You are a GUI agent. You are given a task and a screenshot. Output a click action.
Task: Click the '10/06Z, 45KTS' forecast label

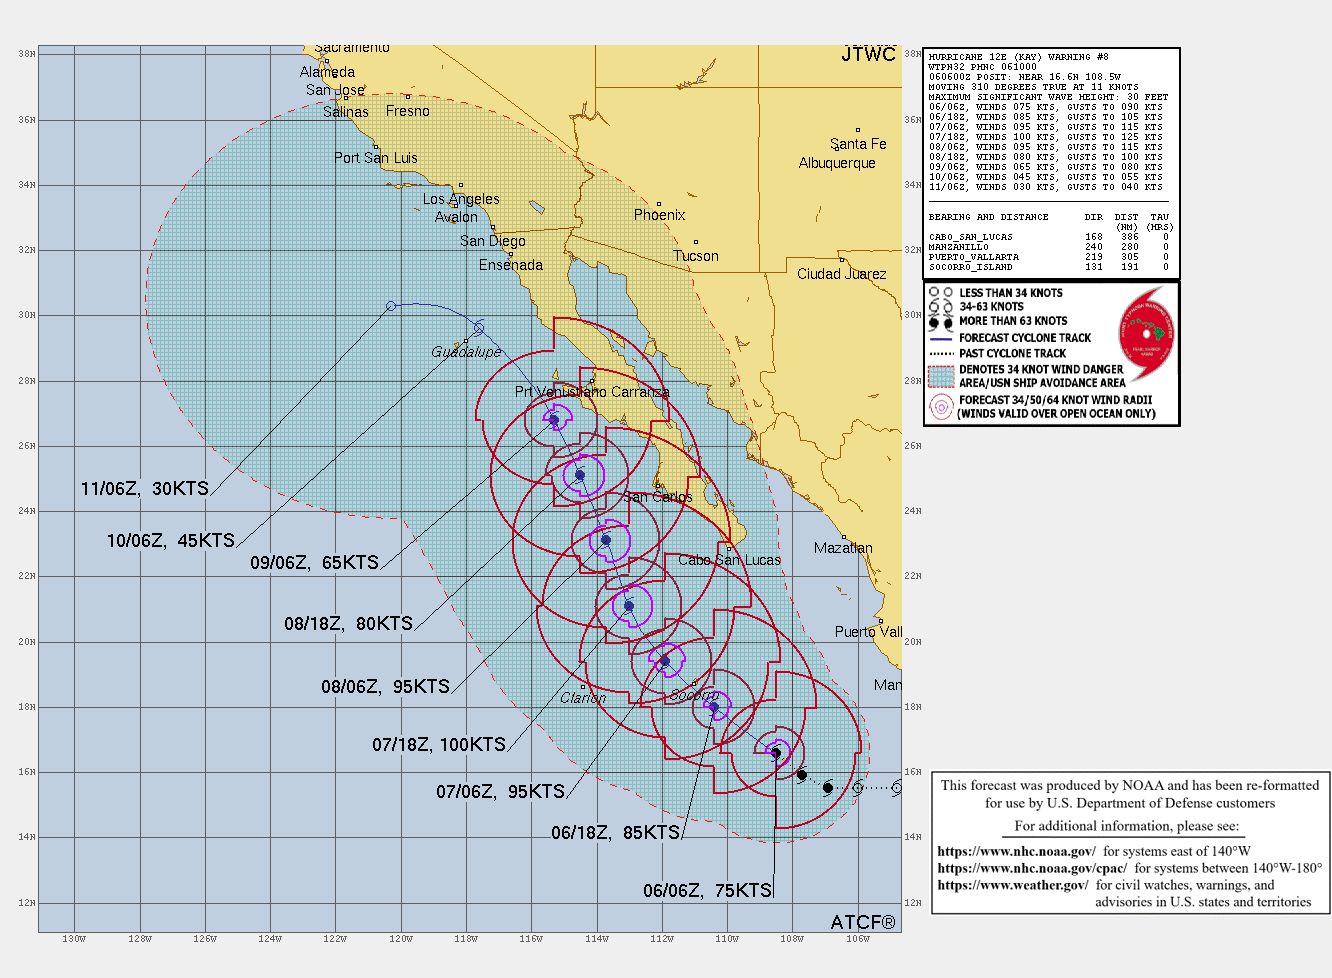coord(171,541)
